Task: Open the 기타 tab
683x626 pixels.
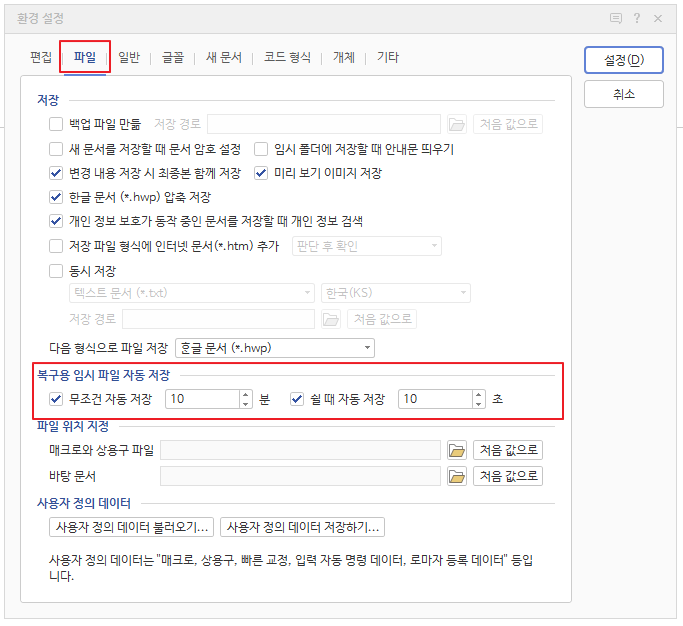Action: tap(388, 57)
